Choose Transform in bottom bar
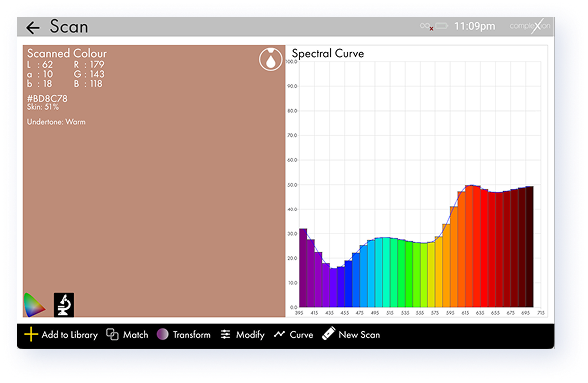This screenshot has width=588, height=383. 192,335
